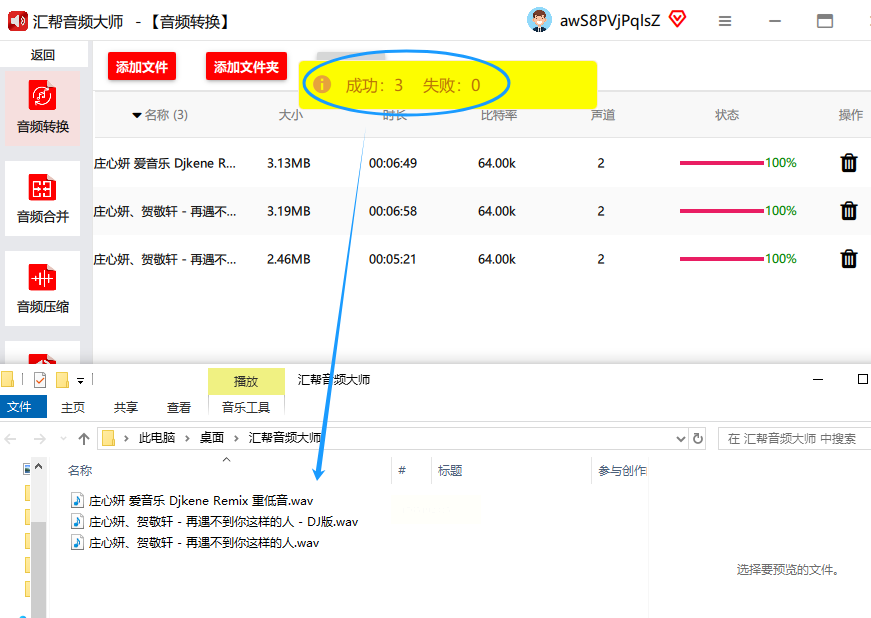This screenshot has height=618, width=871.
Task: Delete the 2.46MB file row
Action: 848,259
